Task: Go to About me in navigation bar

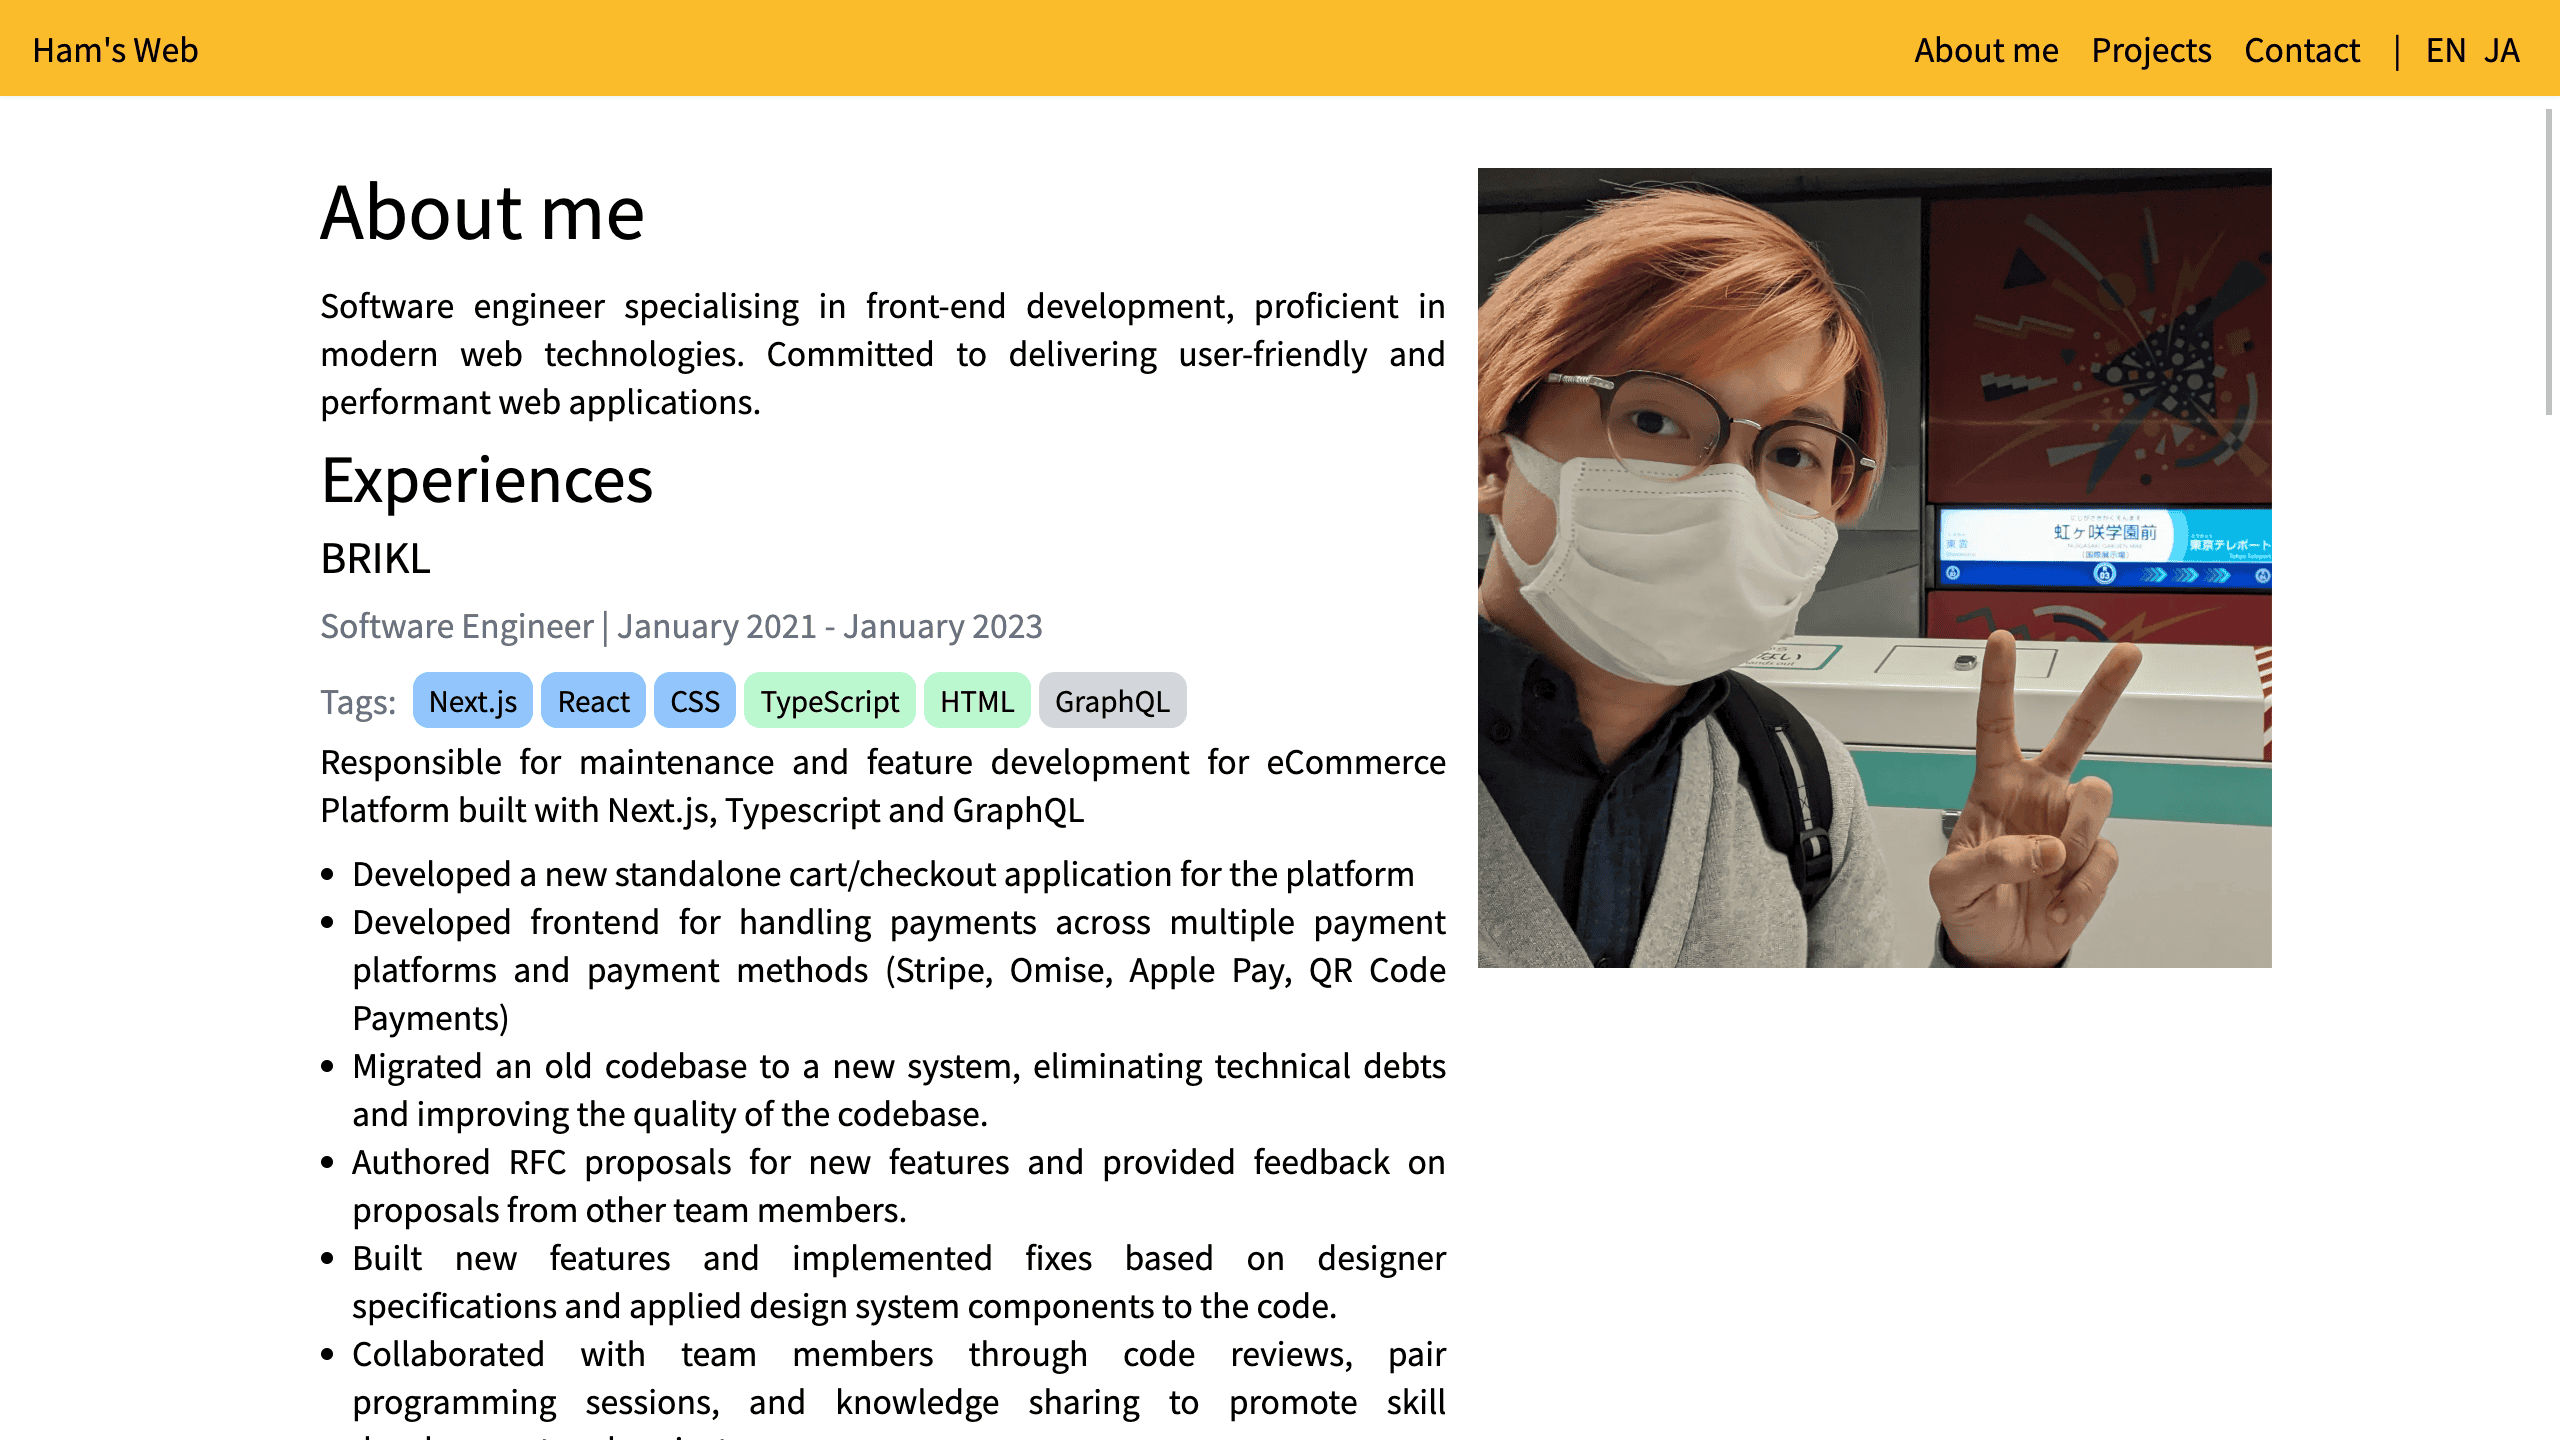Action: [1986, 50]
